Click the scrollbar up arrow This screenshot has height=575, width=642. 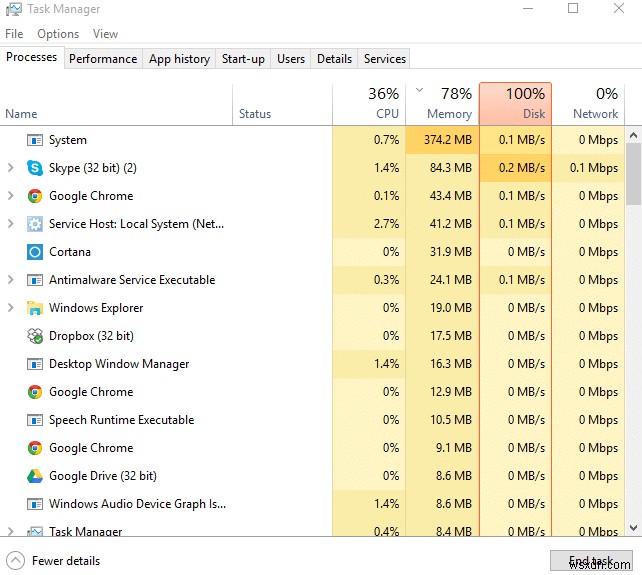[x=633, y=135]
